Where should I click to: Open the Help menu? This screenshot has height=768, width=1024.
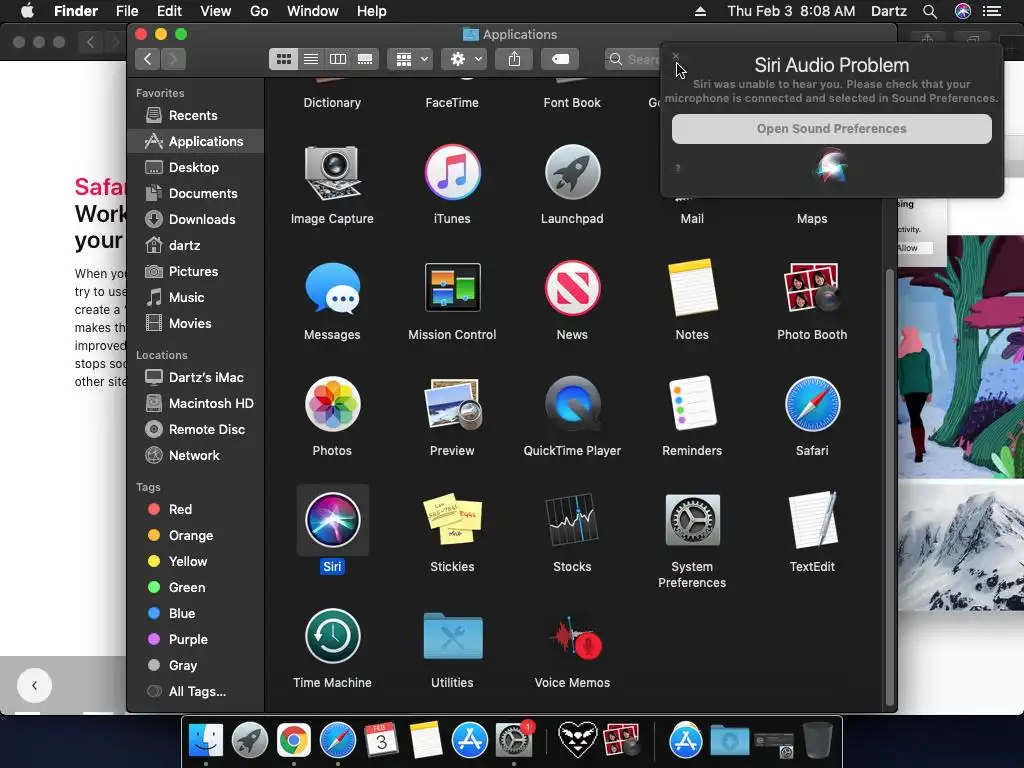372,11
